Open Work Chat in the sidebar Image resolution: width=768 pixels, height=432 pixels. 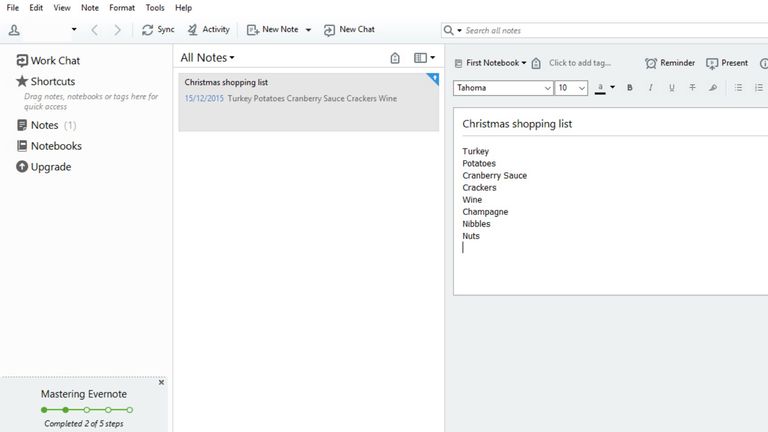coord(48,61)
